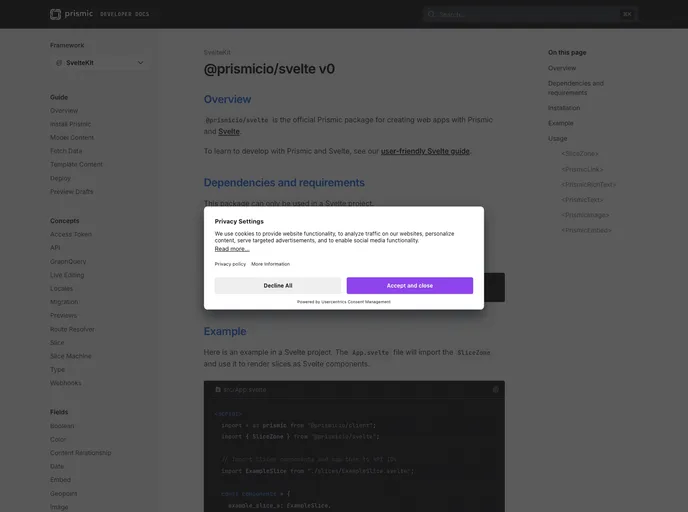Open the Privacy policy link
Image resolution: width=688 pixels, height=512 pixels.
pos(230,264)
